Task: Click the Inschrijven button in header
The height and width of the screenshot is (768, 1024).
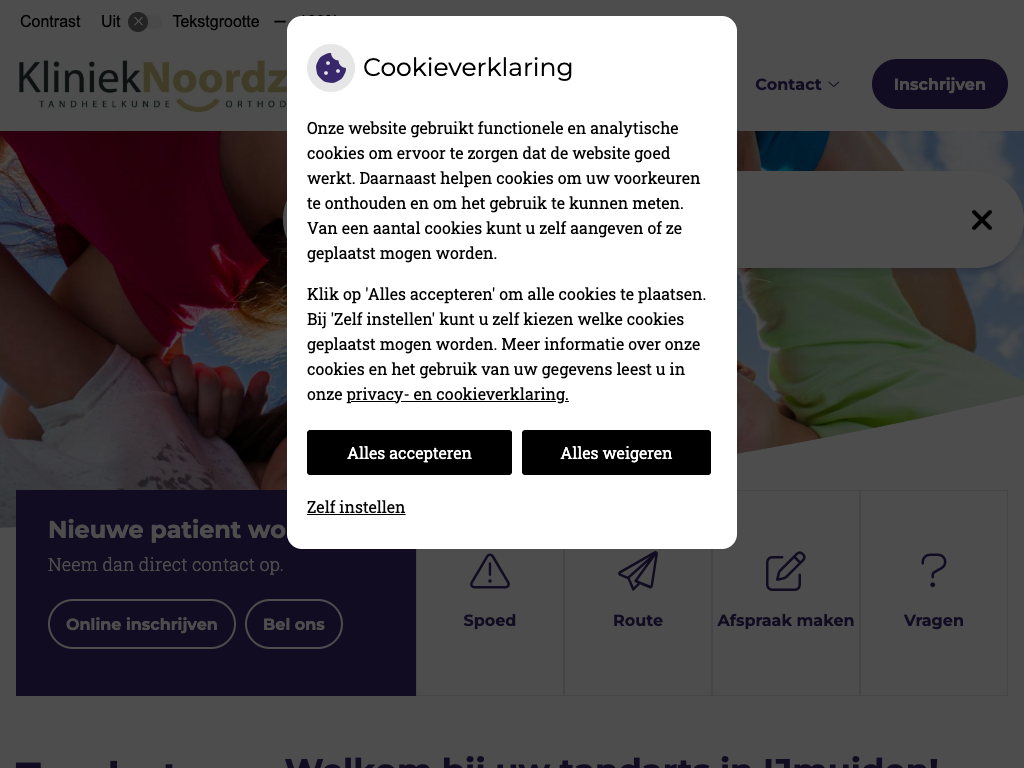Action: point(939,84)
